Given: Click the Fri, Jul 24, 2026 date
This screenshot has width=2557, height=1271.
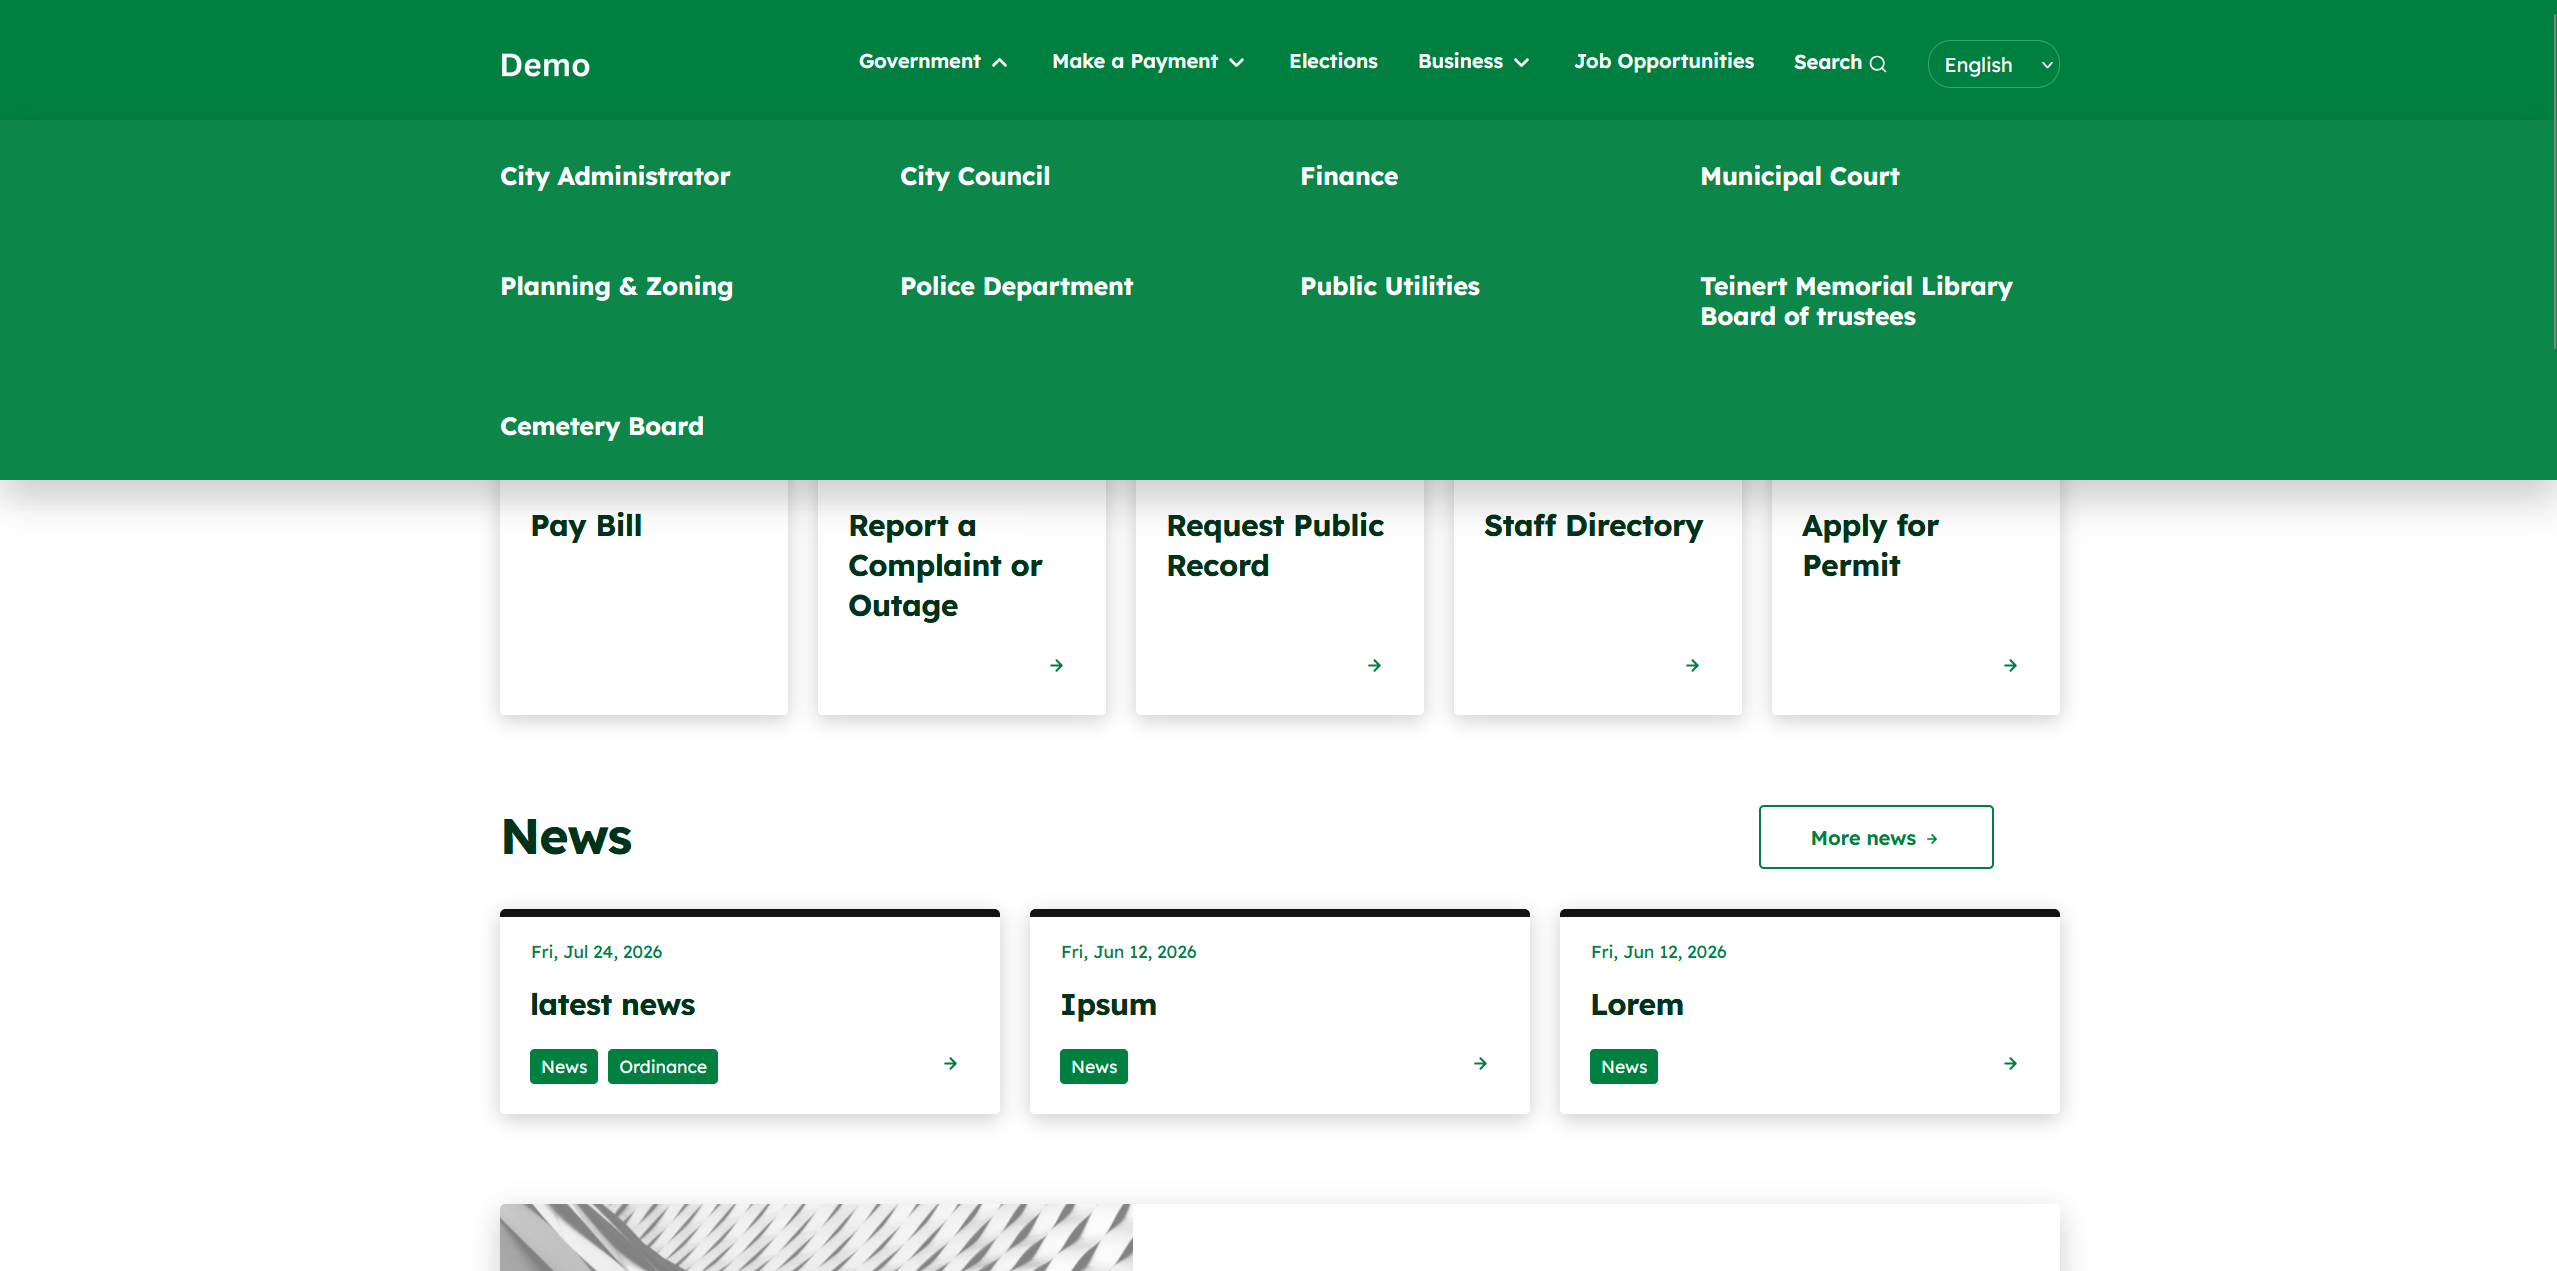Looking at the screenshot, I should tap(596, 952).
